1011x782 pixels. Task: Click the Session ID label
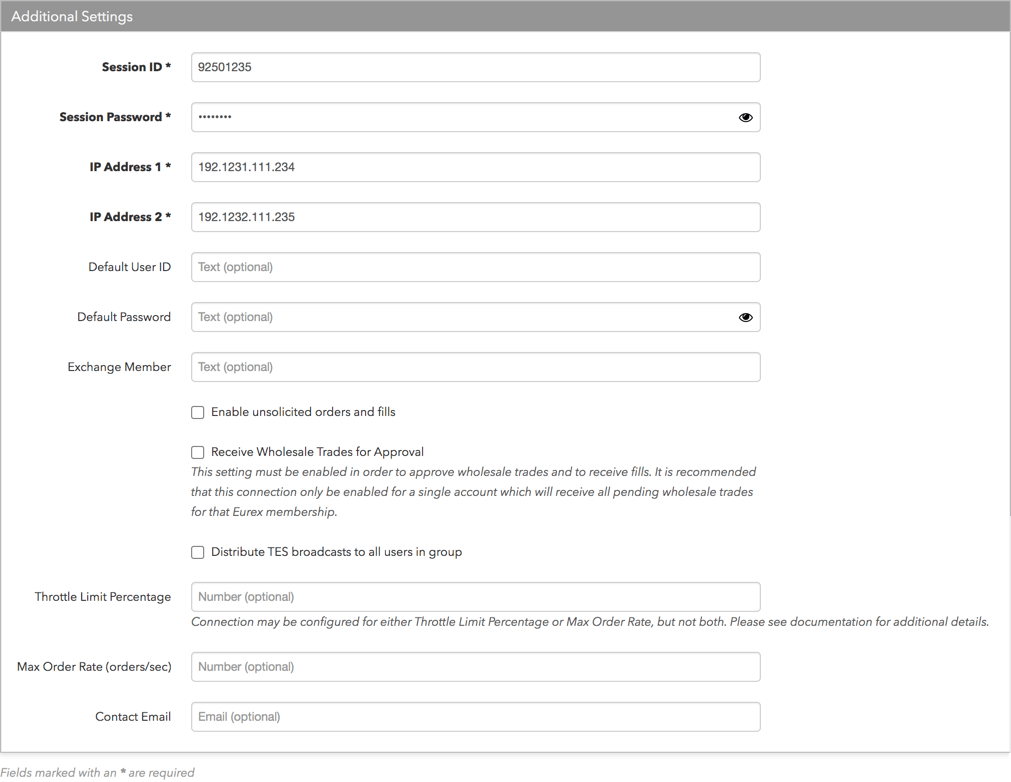point(136,67)
